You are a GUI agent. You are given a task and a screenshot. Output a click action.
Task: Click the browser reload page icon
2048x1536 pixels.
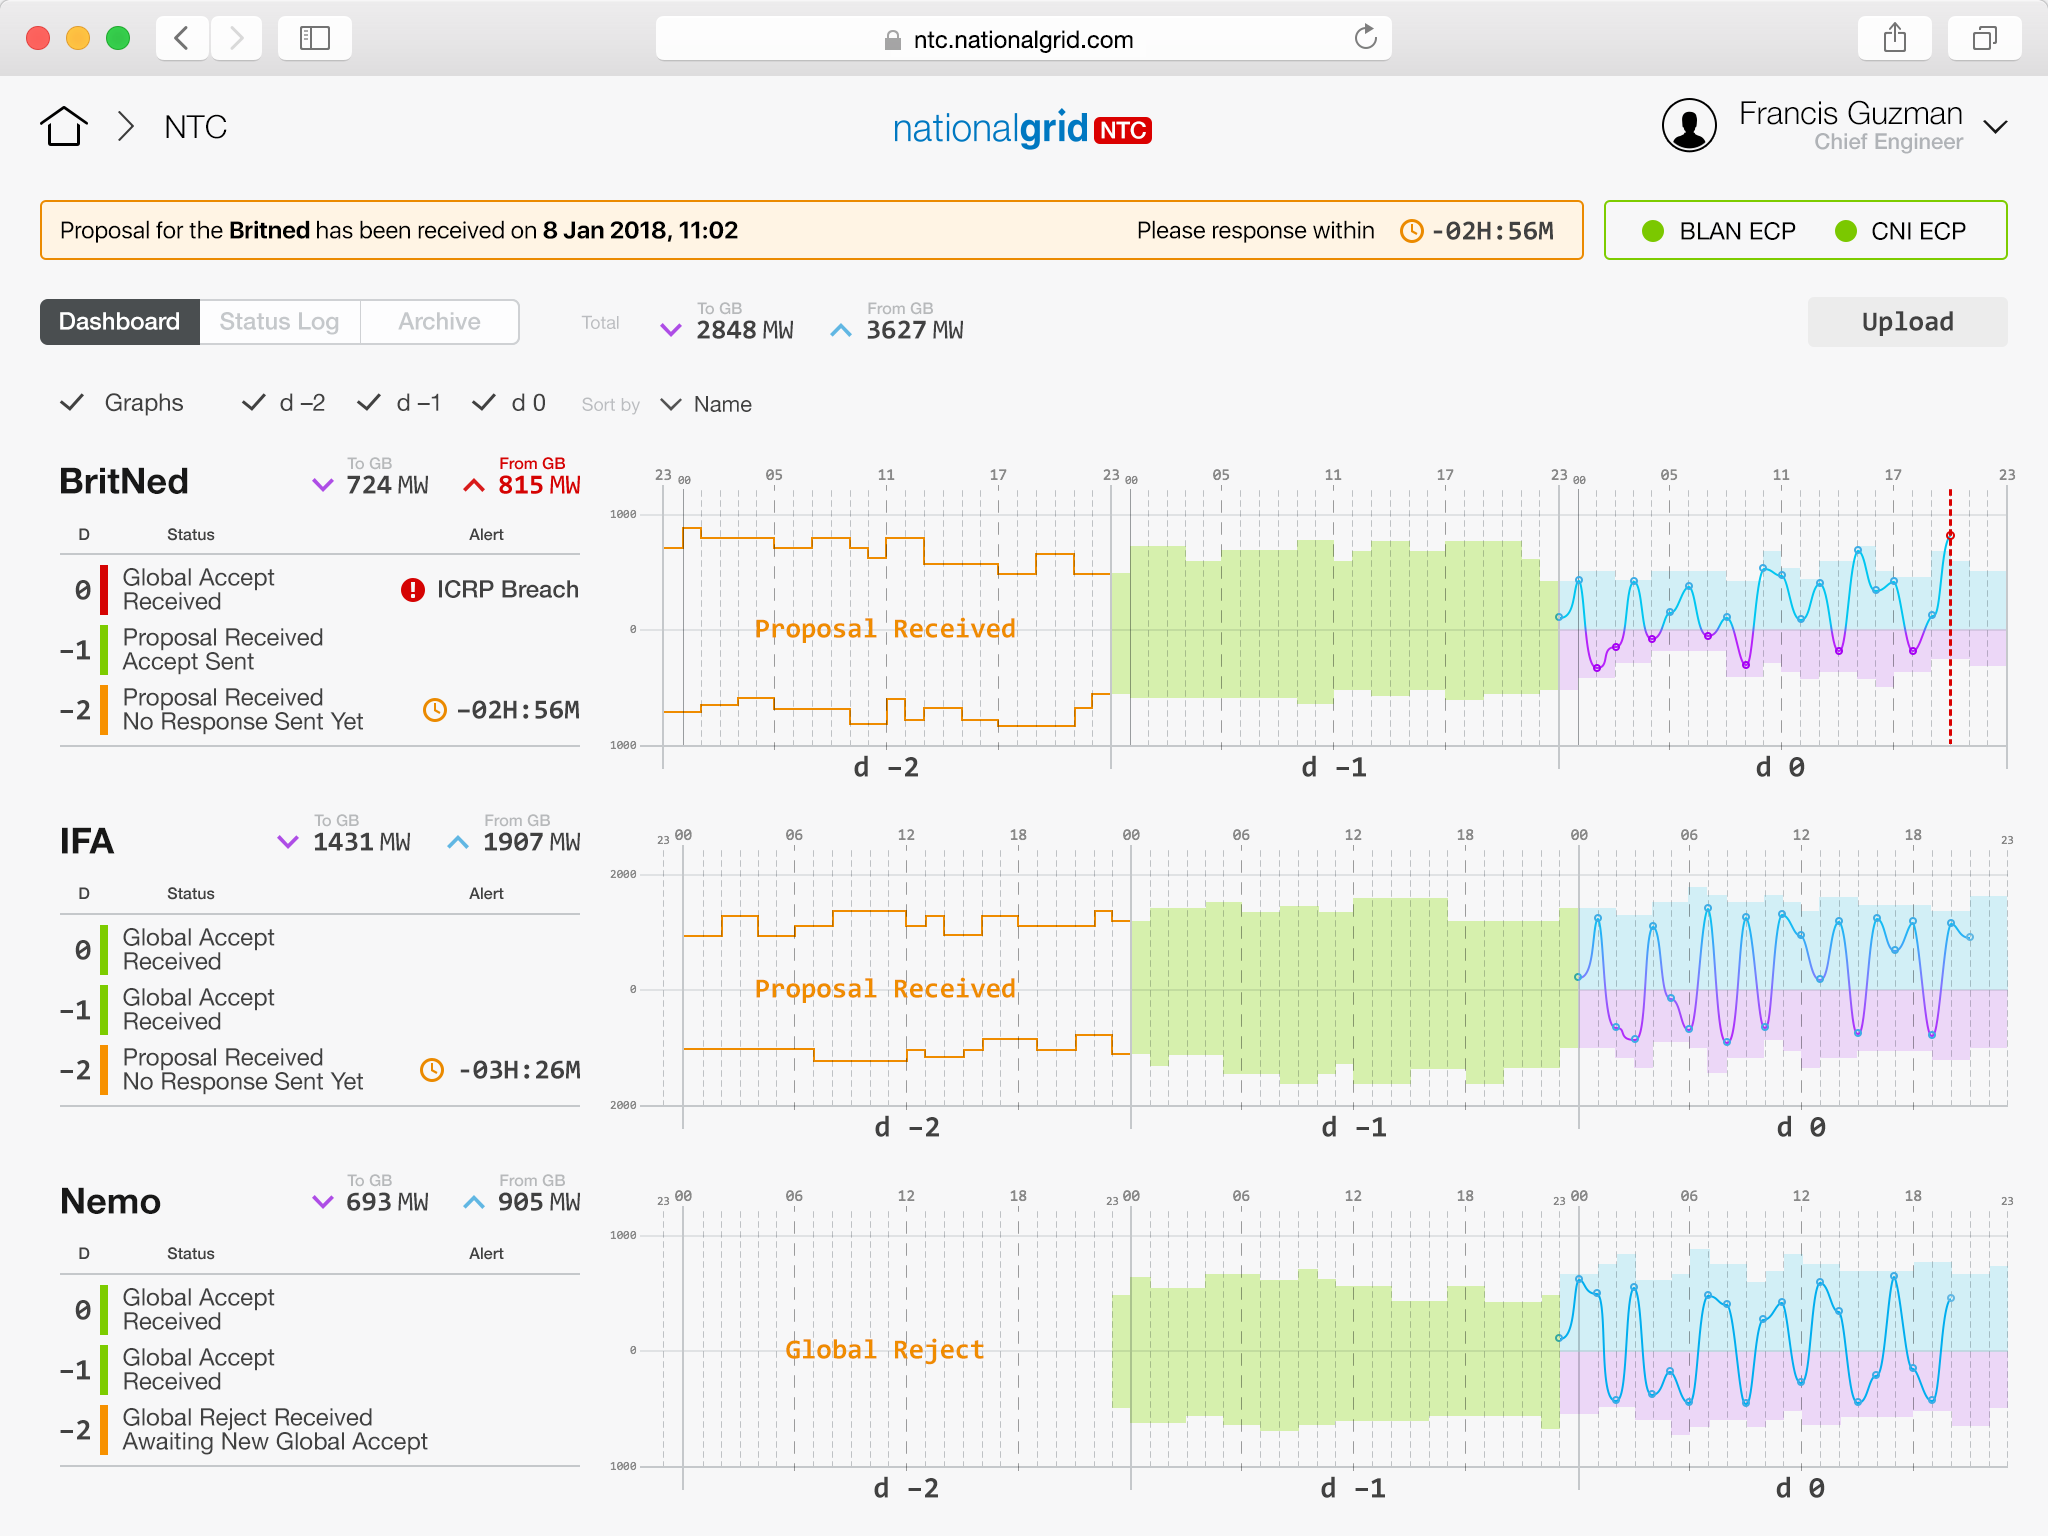click(x=1365, y=39)
